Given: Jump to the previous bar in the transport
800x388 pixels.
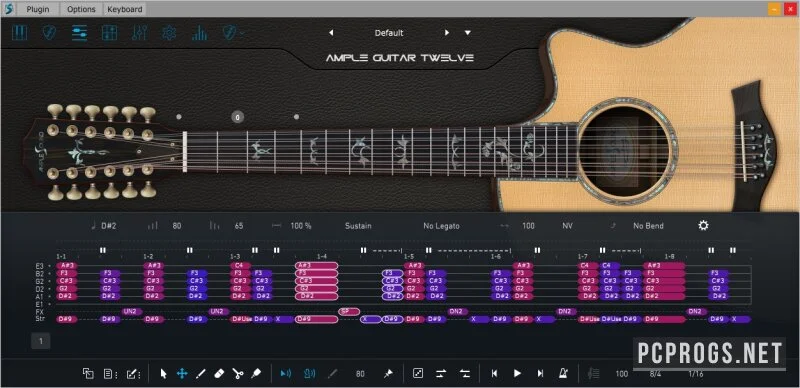Looking at the screenshot, I should [x=494, y=374].
